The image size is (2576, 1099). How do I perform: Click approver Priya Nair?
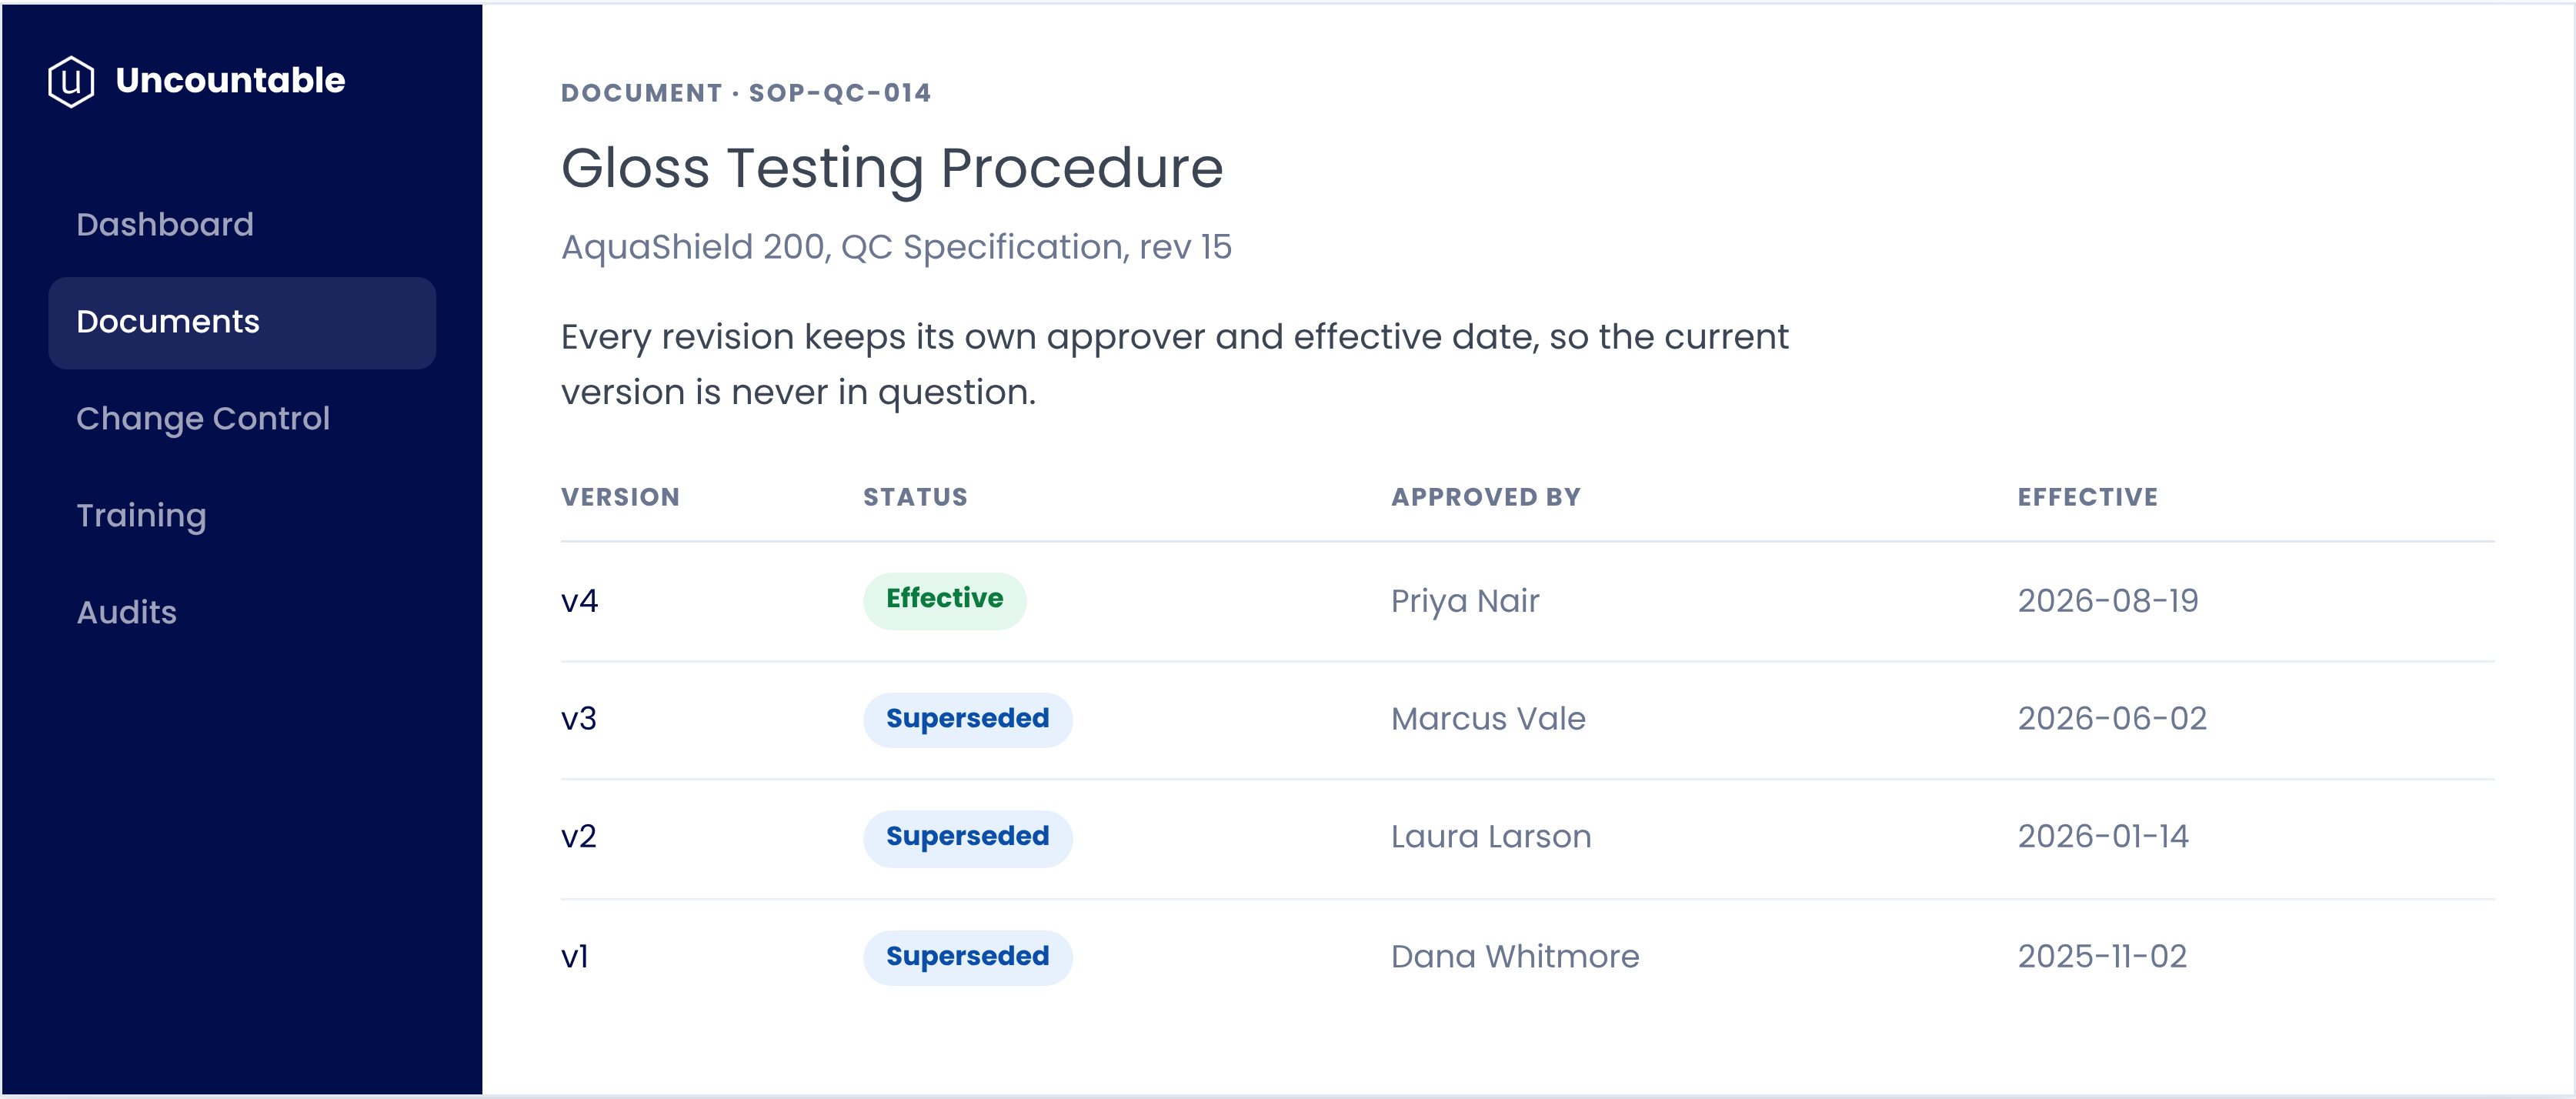click(x=1464, y=601)
